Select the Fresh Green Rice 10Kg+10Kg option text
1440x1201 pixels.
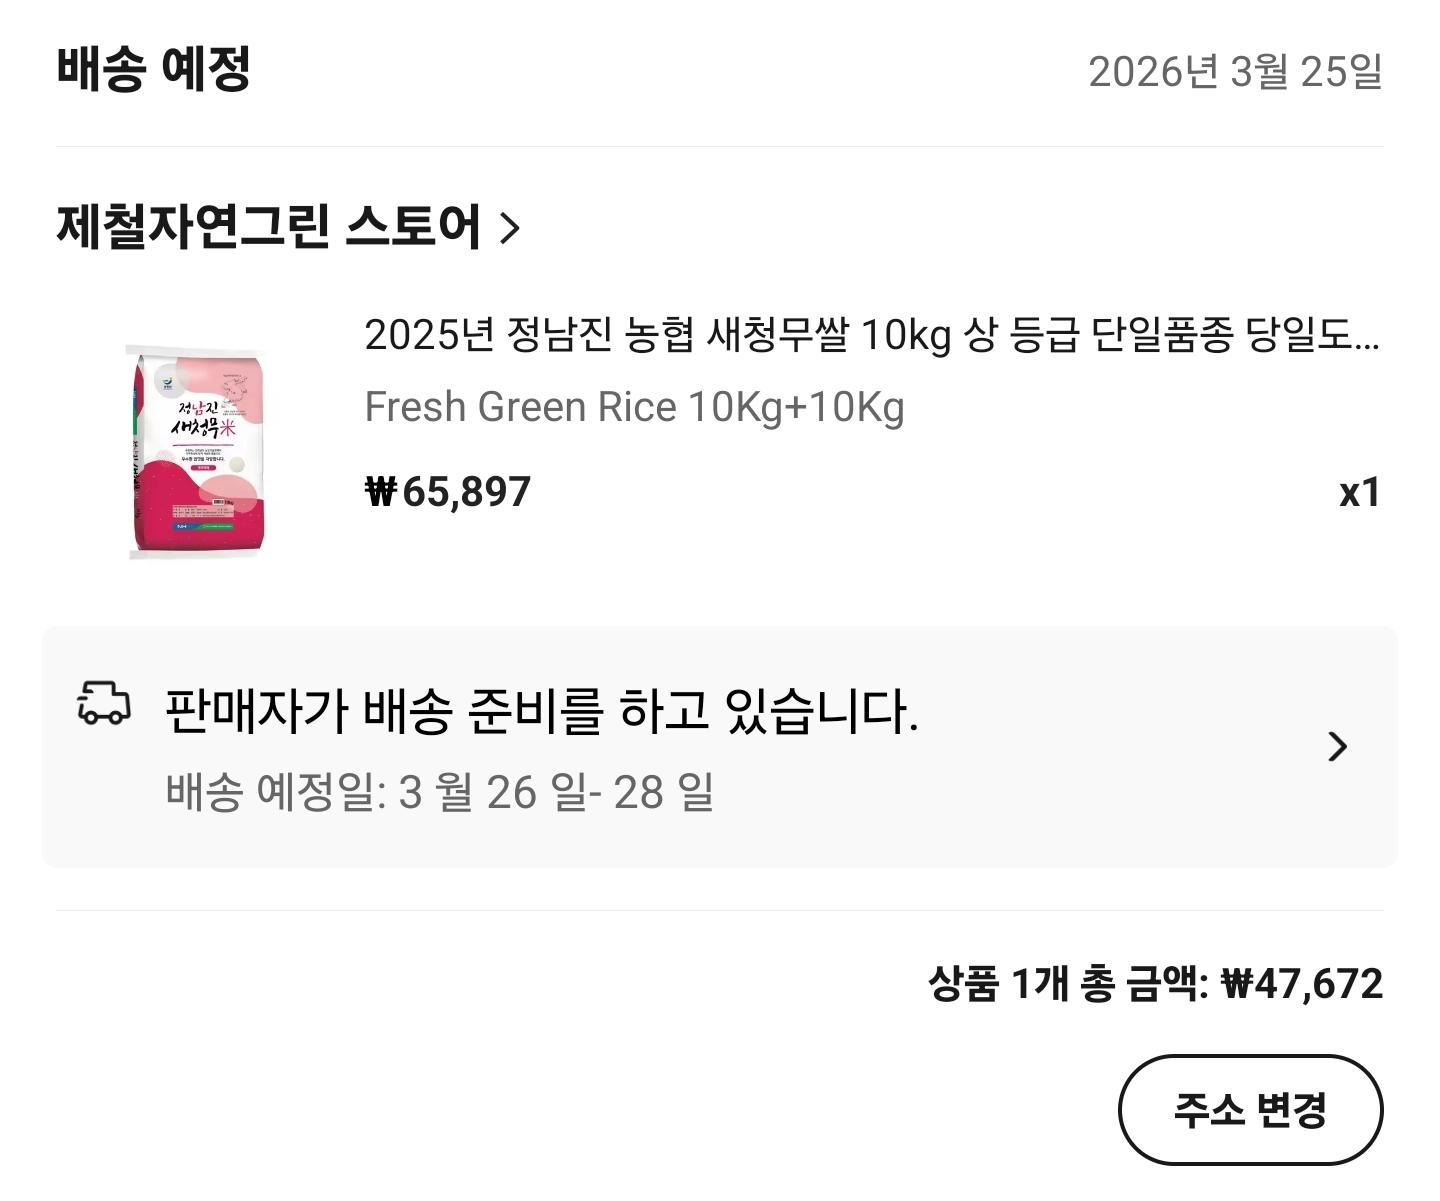coord(634,407)
